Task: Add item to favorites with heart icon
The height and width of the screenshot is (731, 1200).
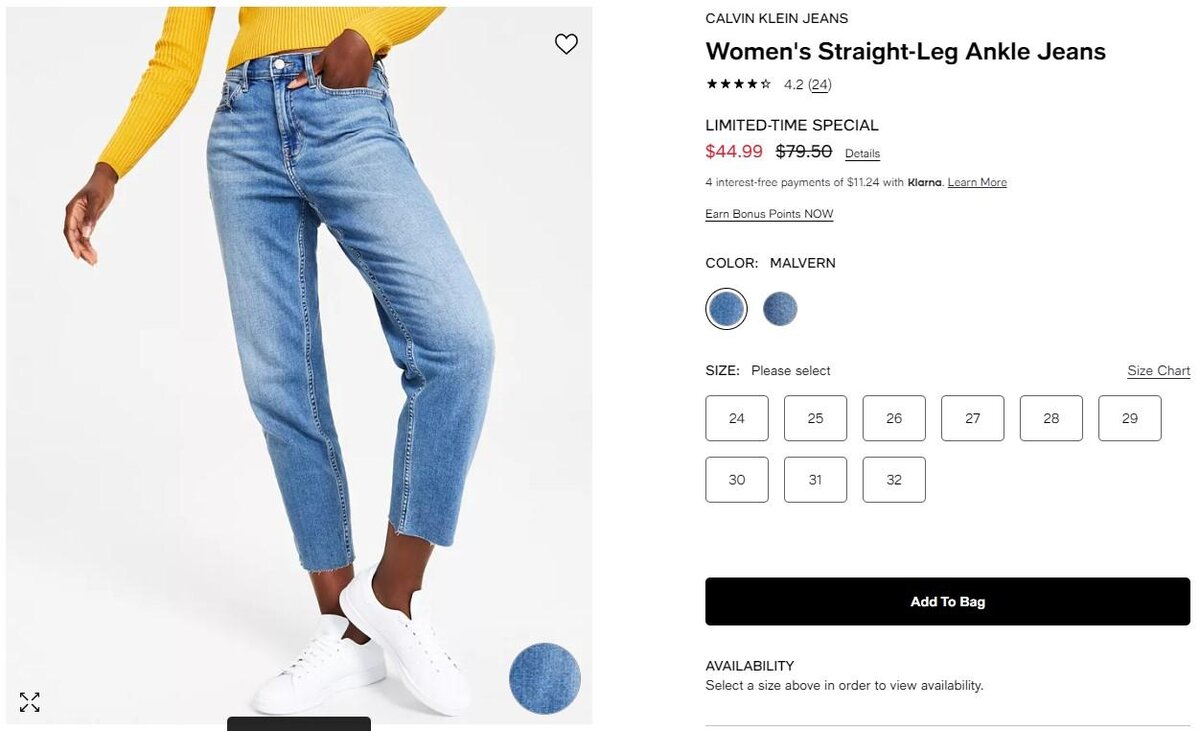Action: coord(566,44)
